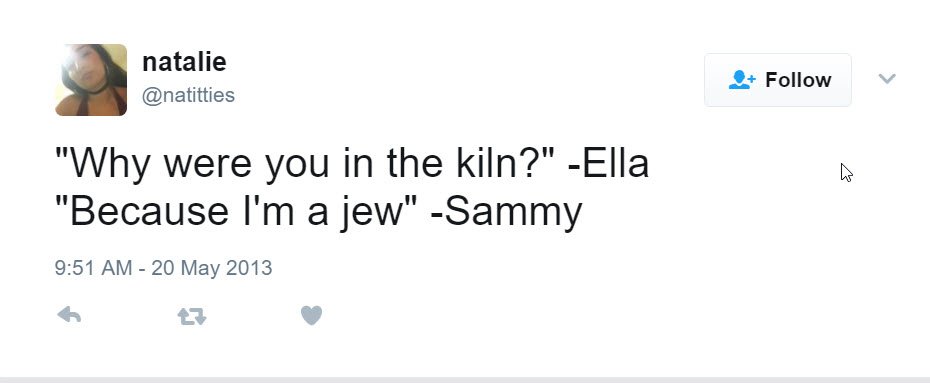
Task: Toggle retweet status for this tweet
Action: pos(192,317)
